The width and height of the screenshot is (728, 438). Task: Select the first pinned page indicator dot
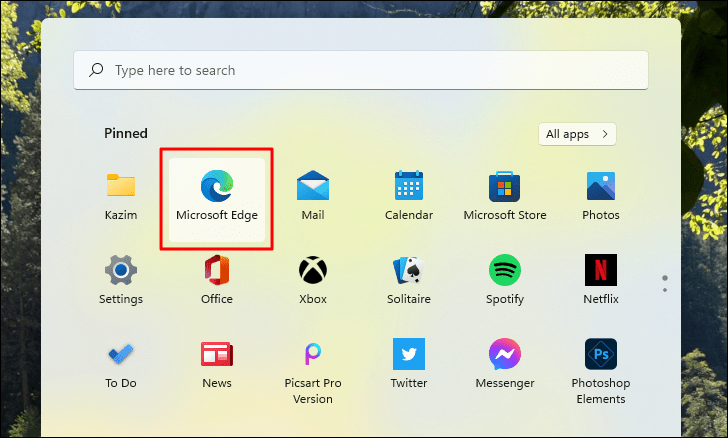[x=665, y=278]
